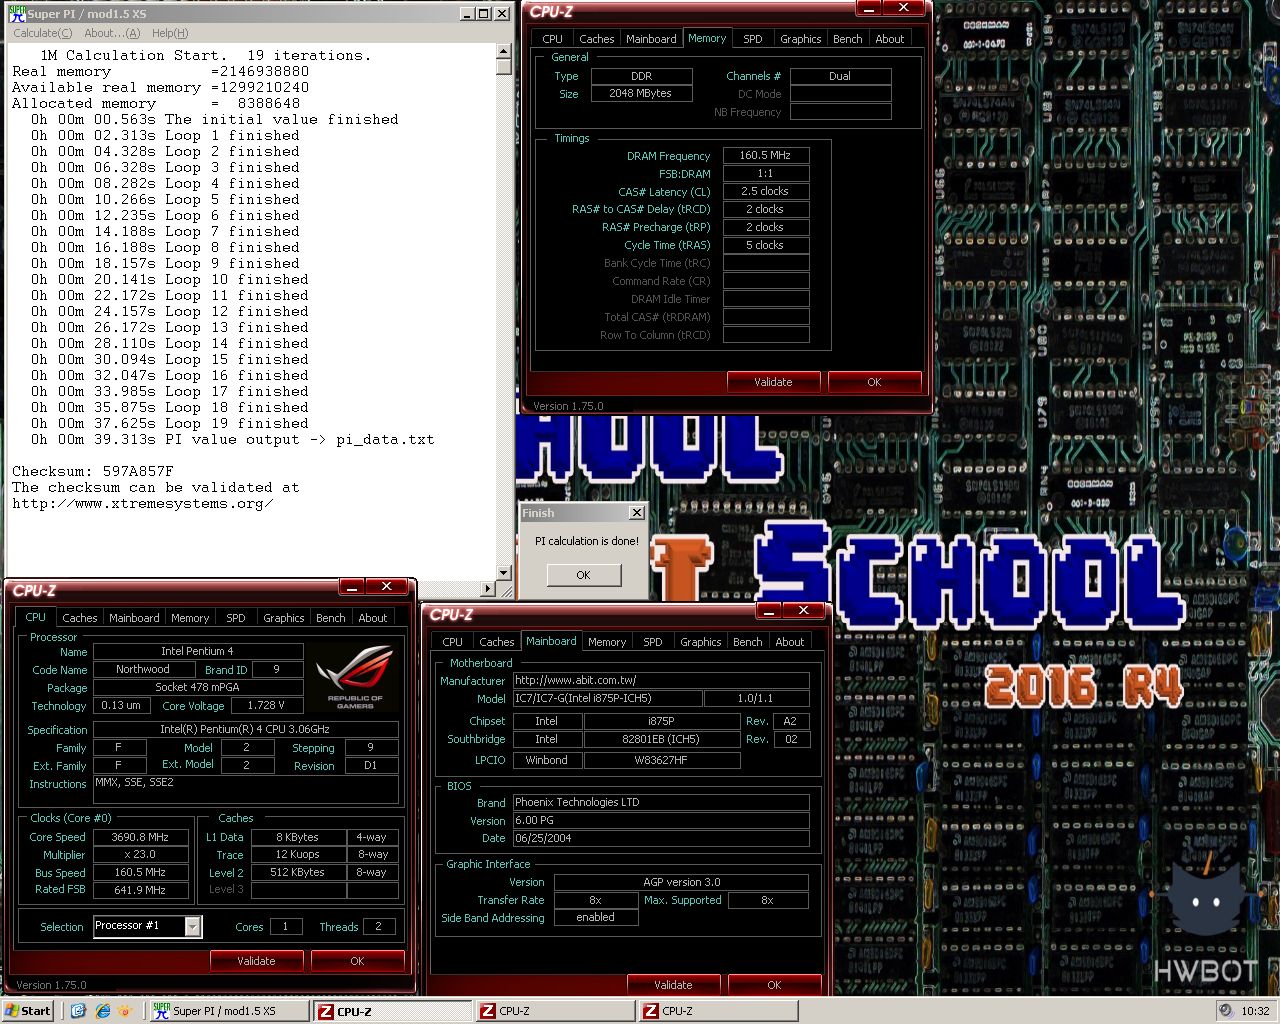1280x1024 pixels.
Task: Click the Super PI horizontal scrollbar right arrow
Action: pos(488,589)
